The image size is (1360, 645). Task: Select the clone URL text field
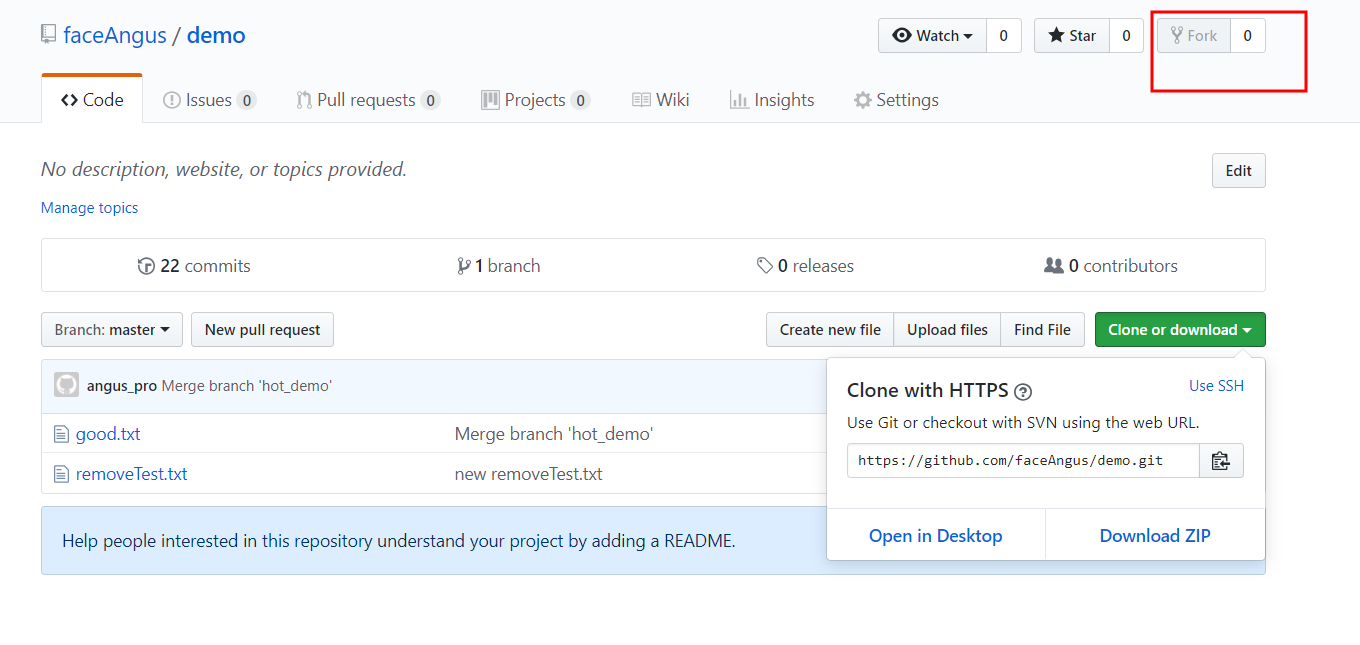(x=1023, y=461)
